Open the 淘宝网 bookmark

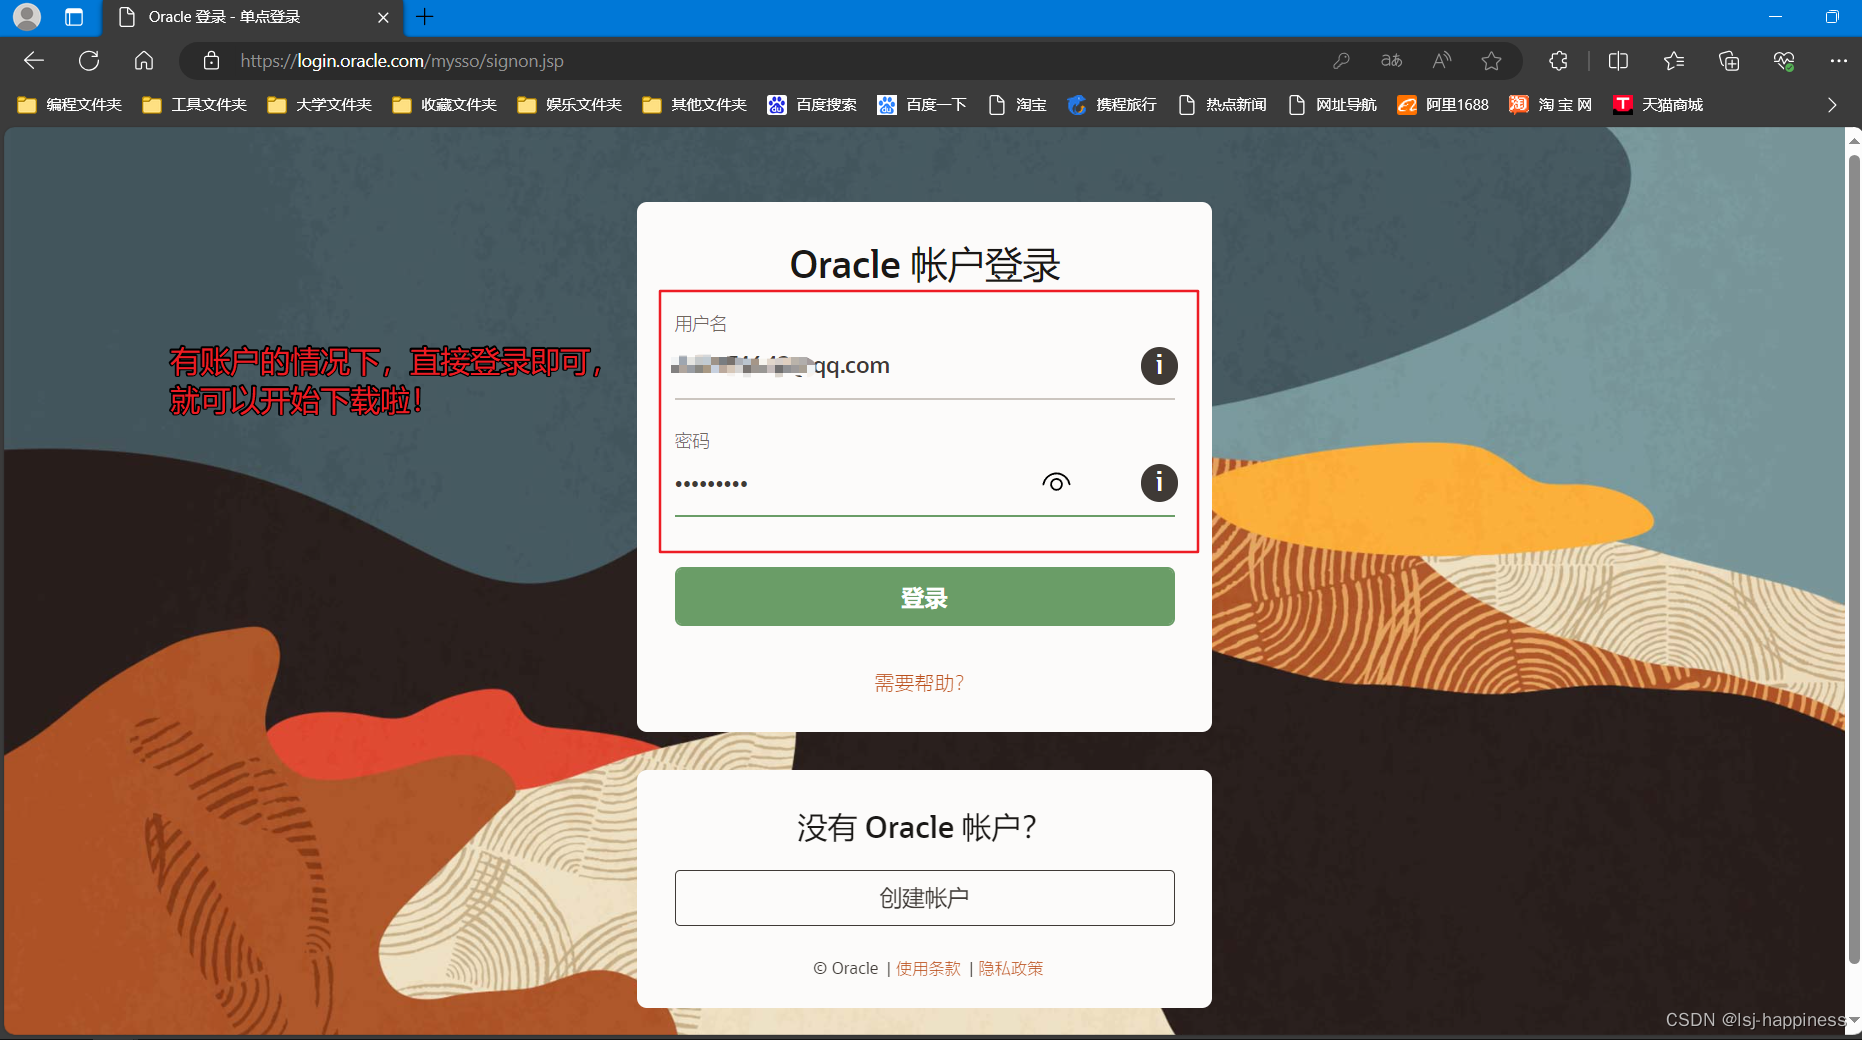point(1551,105)
